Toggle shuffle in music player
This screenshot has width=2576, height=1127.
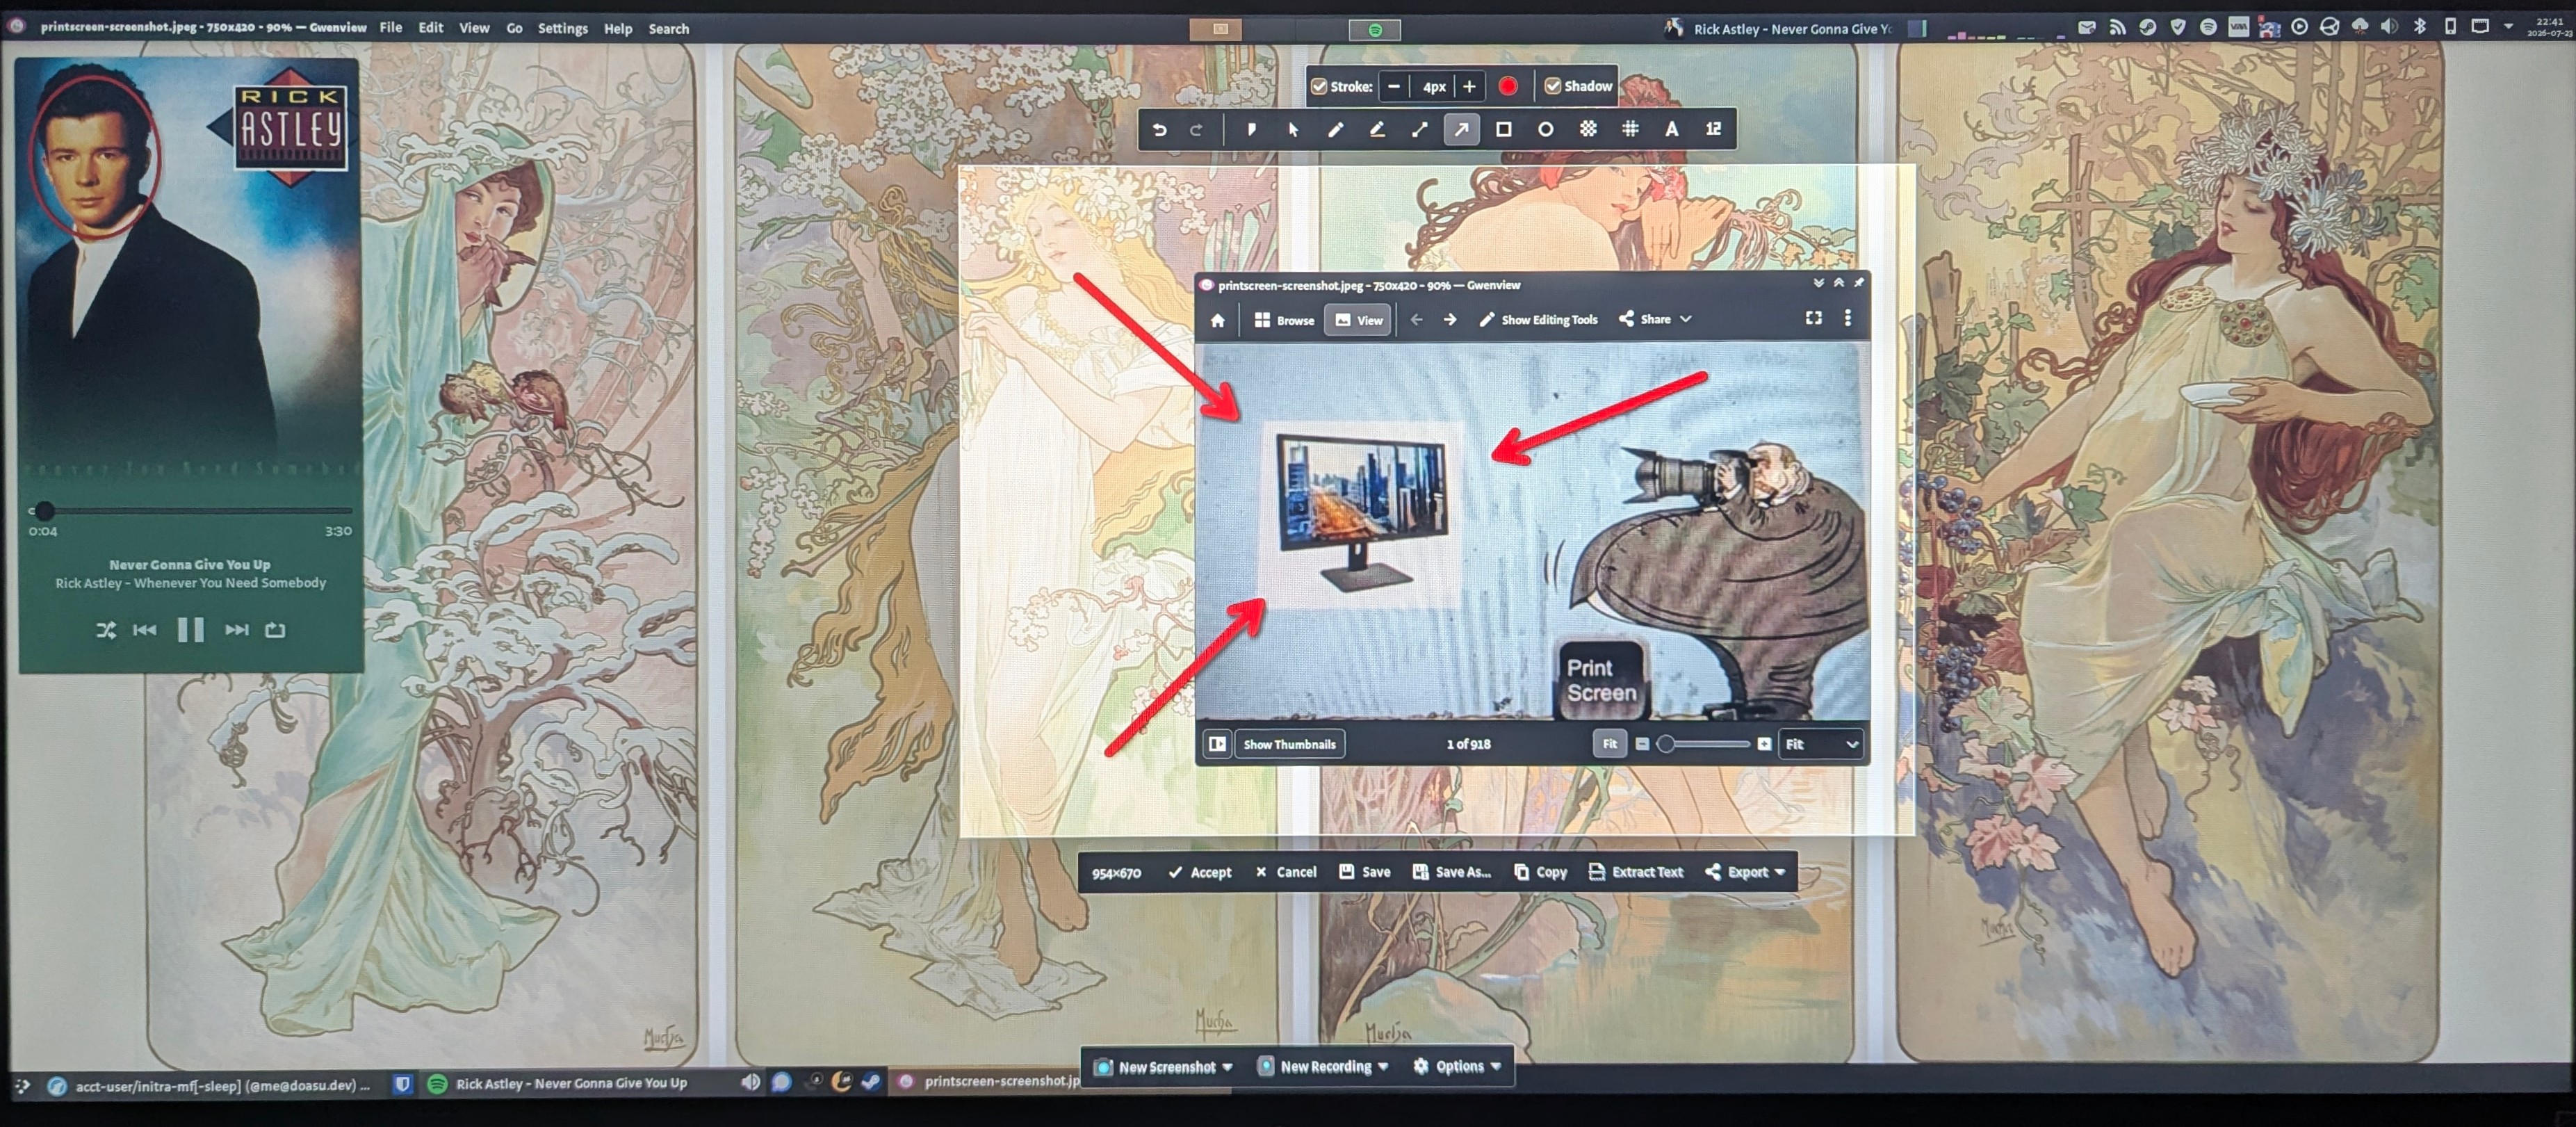click(106, 630)
